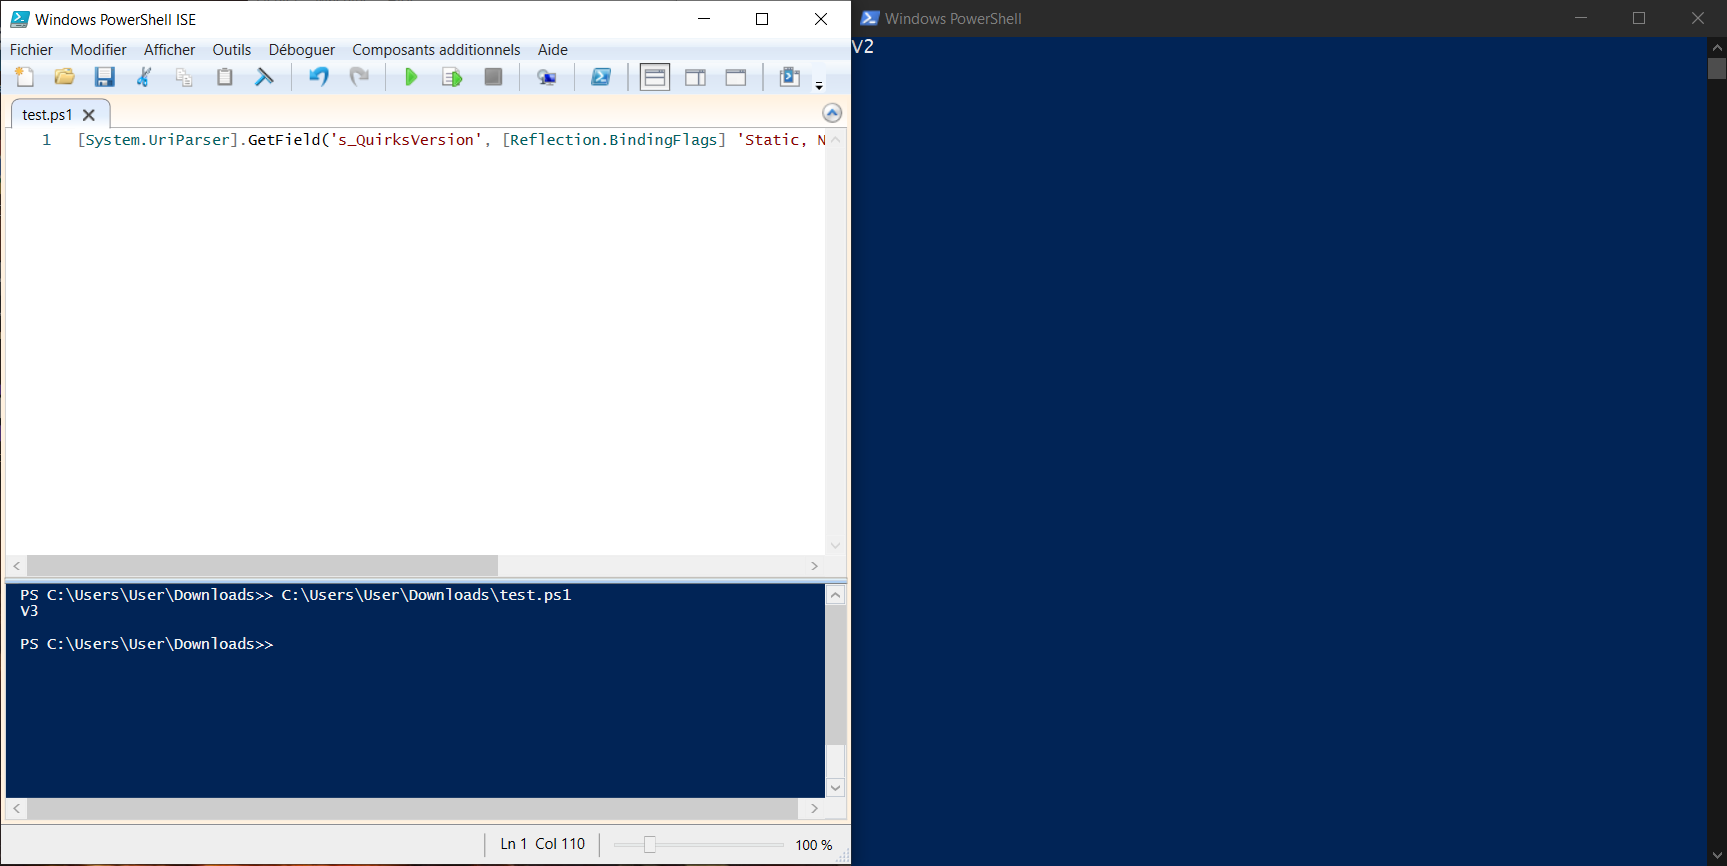
Task: Click the Undo arrow icon
Action: click(x=319, y=77)
